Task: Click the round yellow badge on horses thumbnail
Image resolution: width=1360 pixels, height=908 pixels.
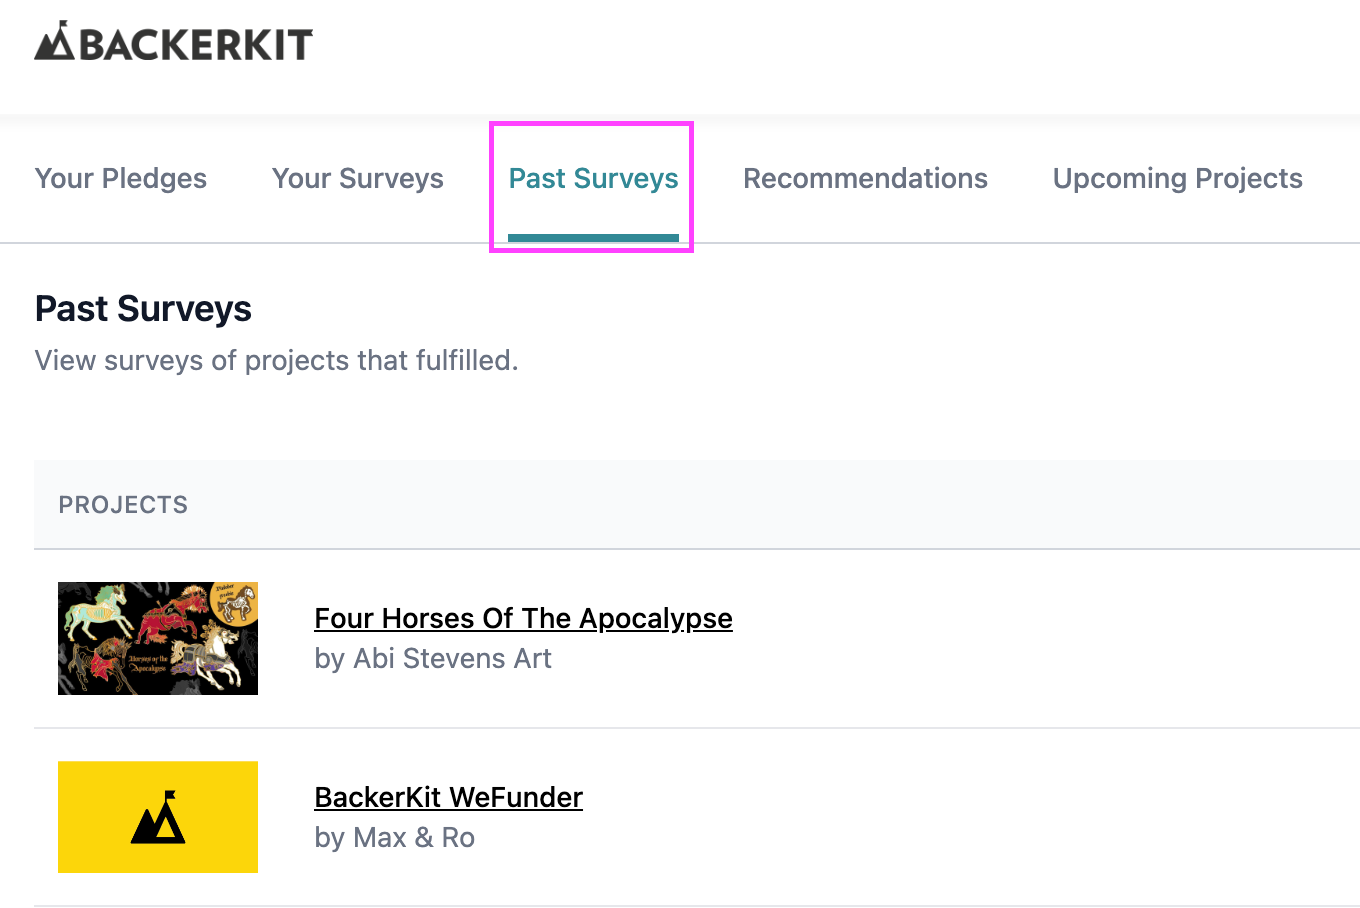Action: pyautogui.click(x=235, y=602)
